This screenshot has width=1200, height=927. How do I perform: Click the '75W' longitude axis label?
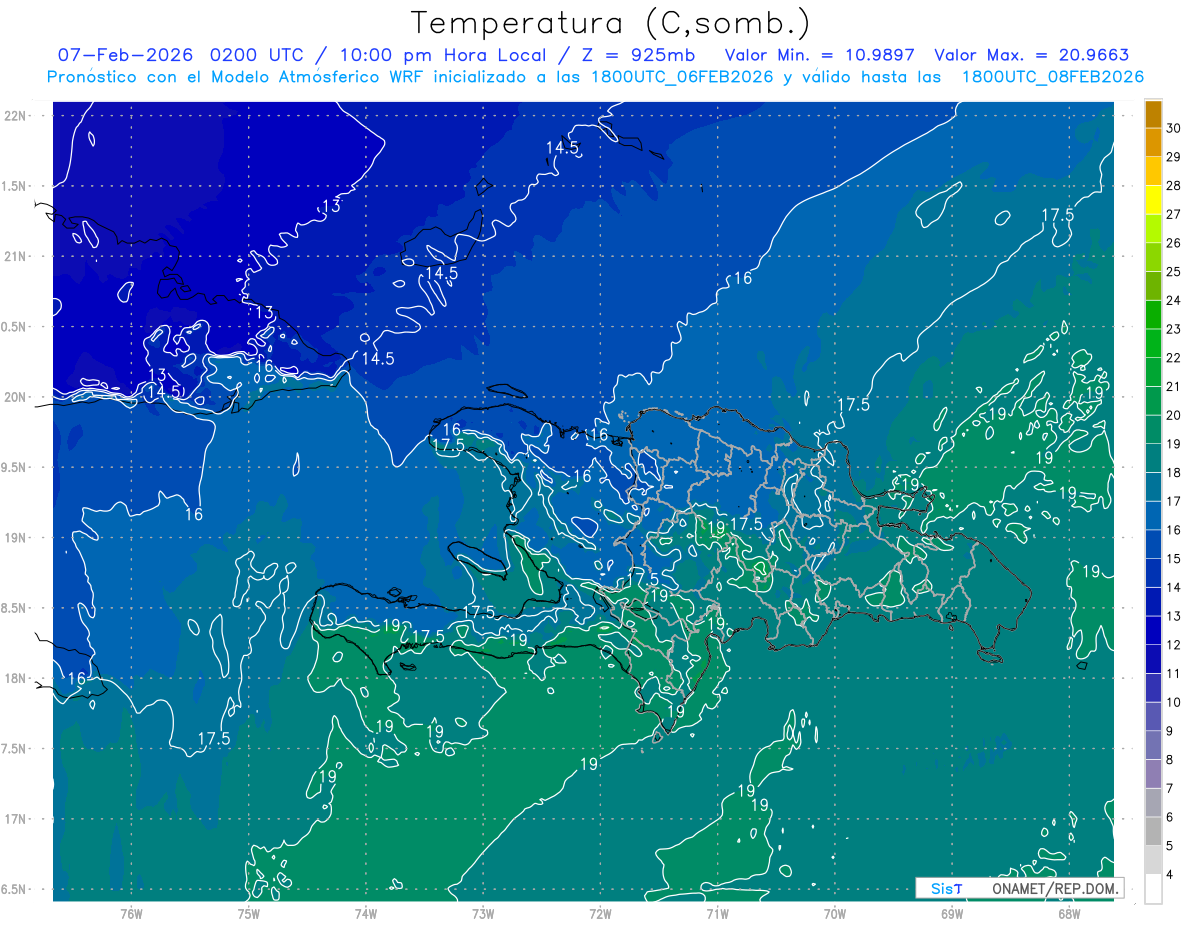(248, 913)
